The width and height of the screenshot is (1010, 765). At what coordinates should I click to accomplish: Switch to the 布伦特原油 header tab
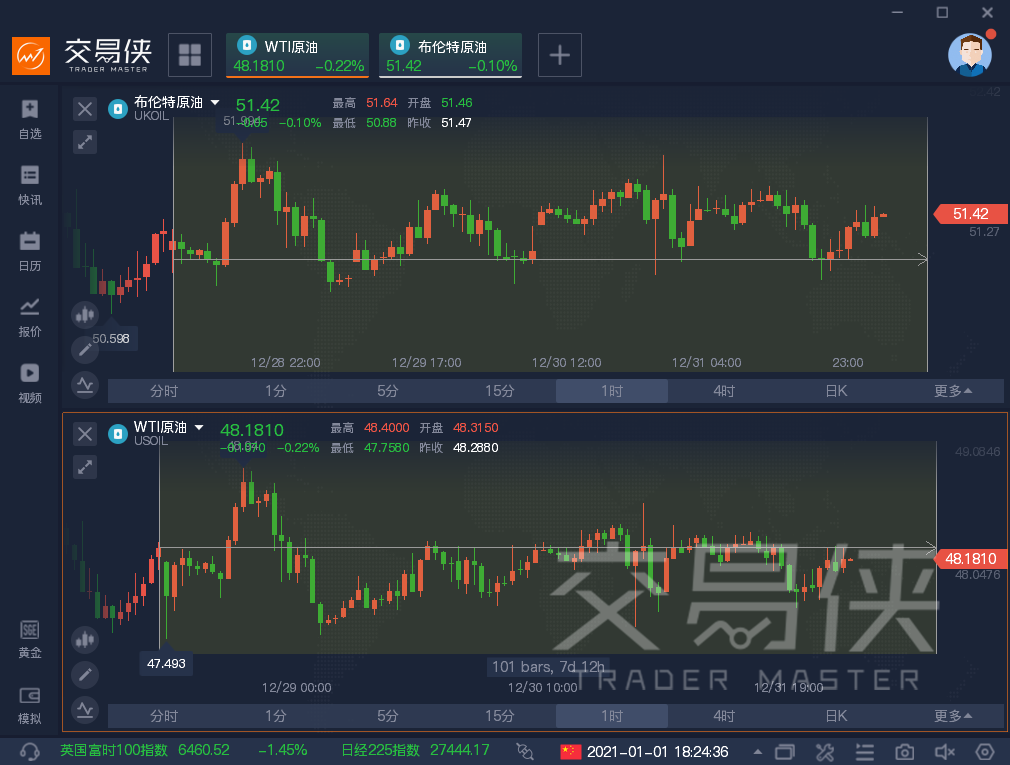(x=450, y=55)
